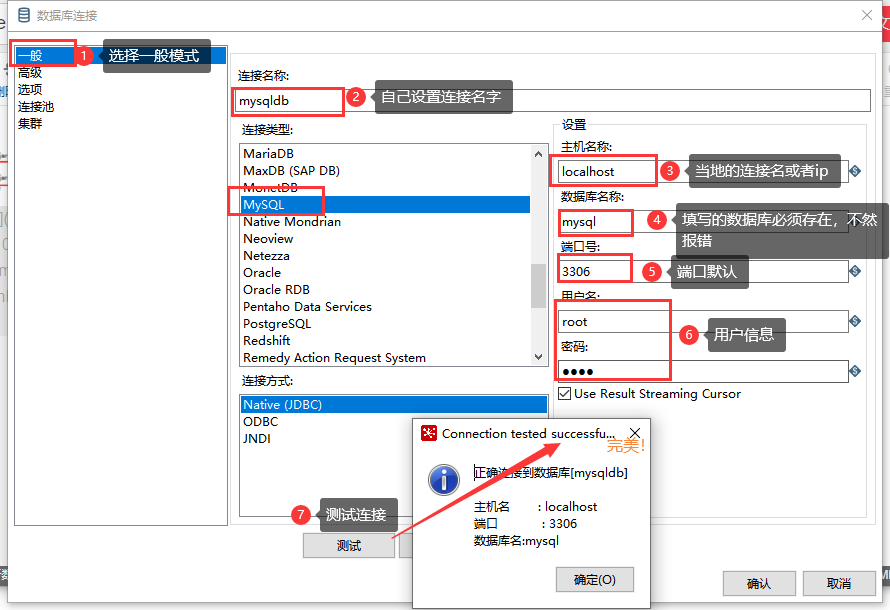Click 确定(O) in the success popup
The height and width of the screenshot is (610, 890).
[594, 579]
